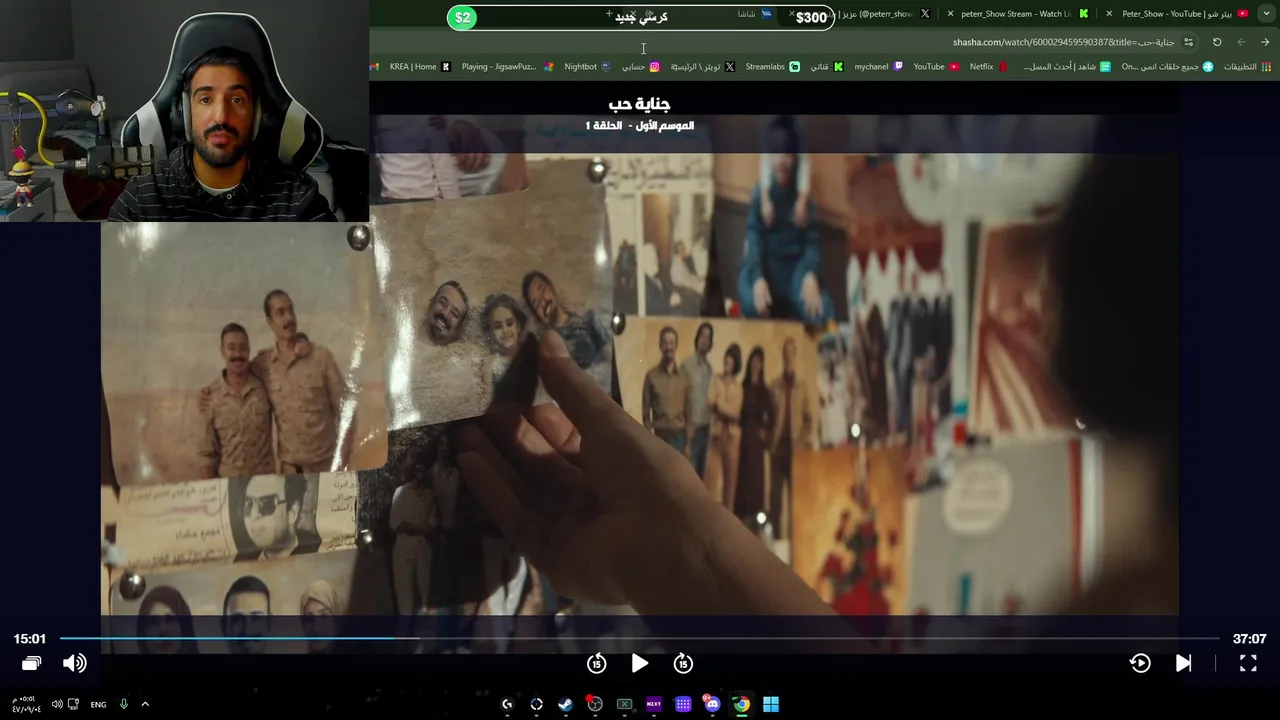Open the شاهد bookmark

pos(1067,67)
